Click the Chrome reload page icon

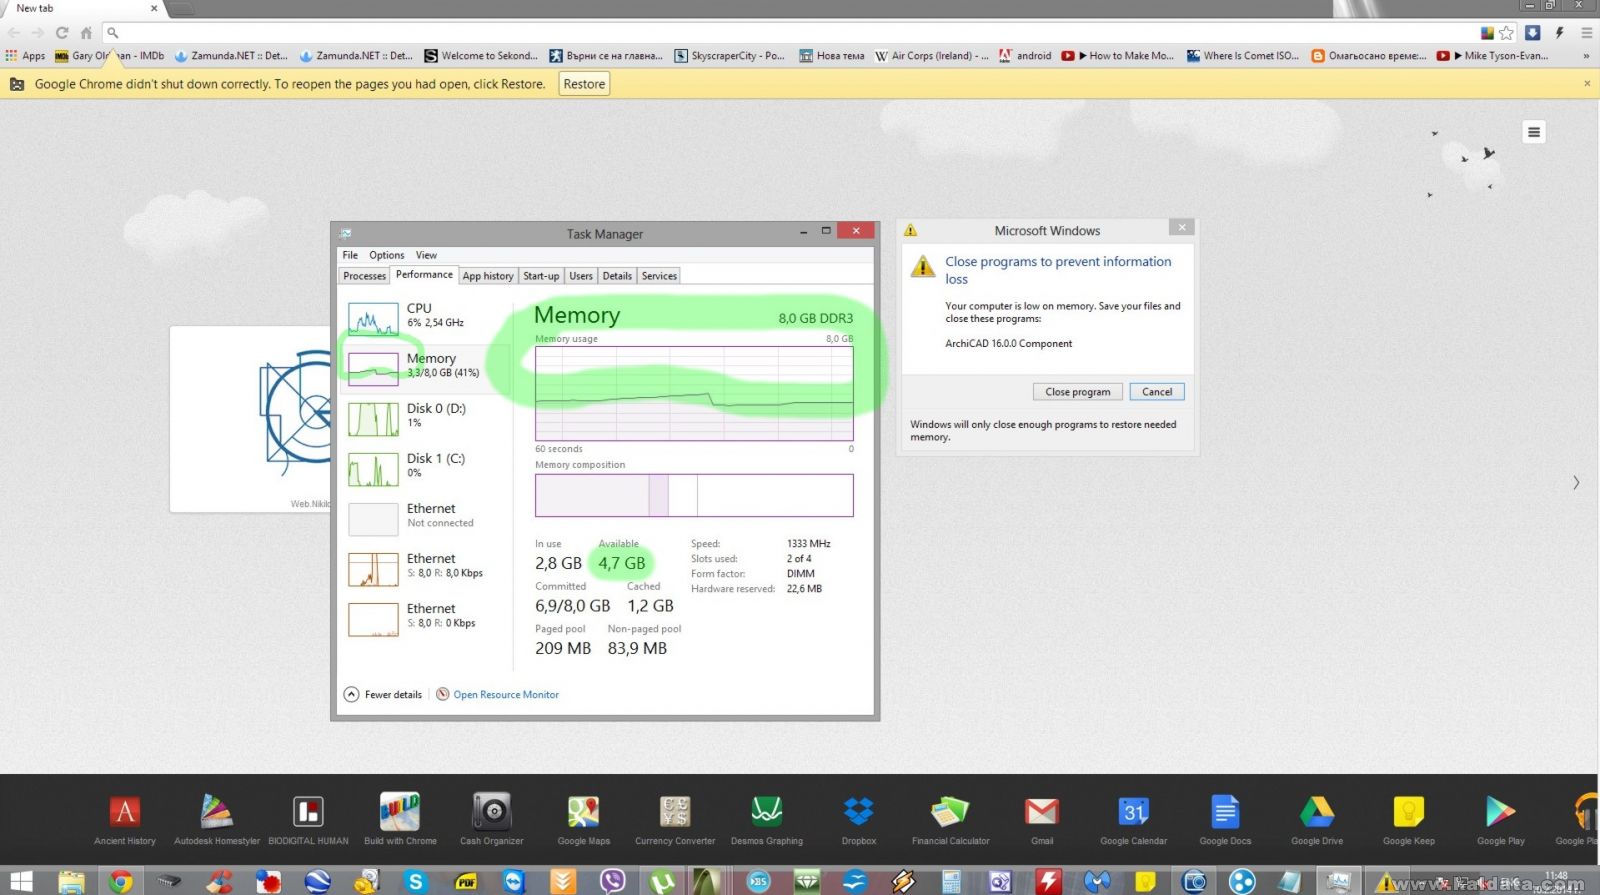pyautogui.click(x=62, y=33)
